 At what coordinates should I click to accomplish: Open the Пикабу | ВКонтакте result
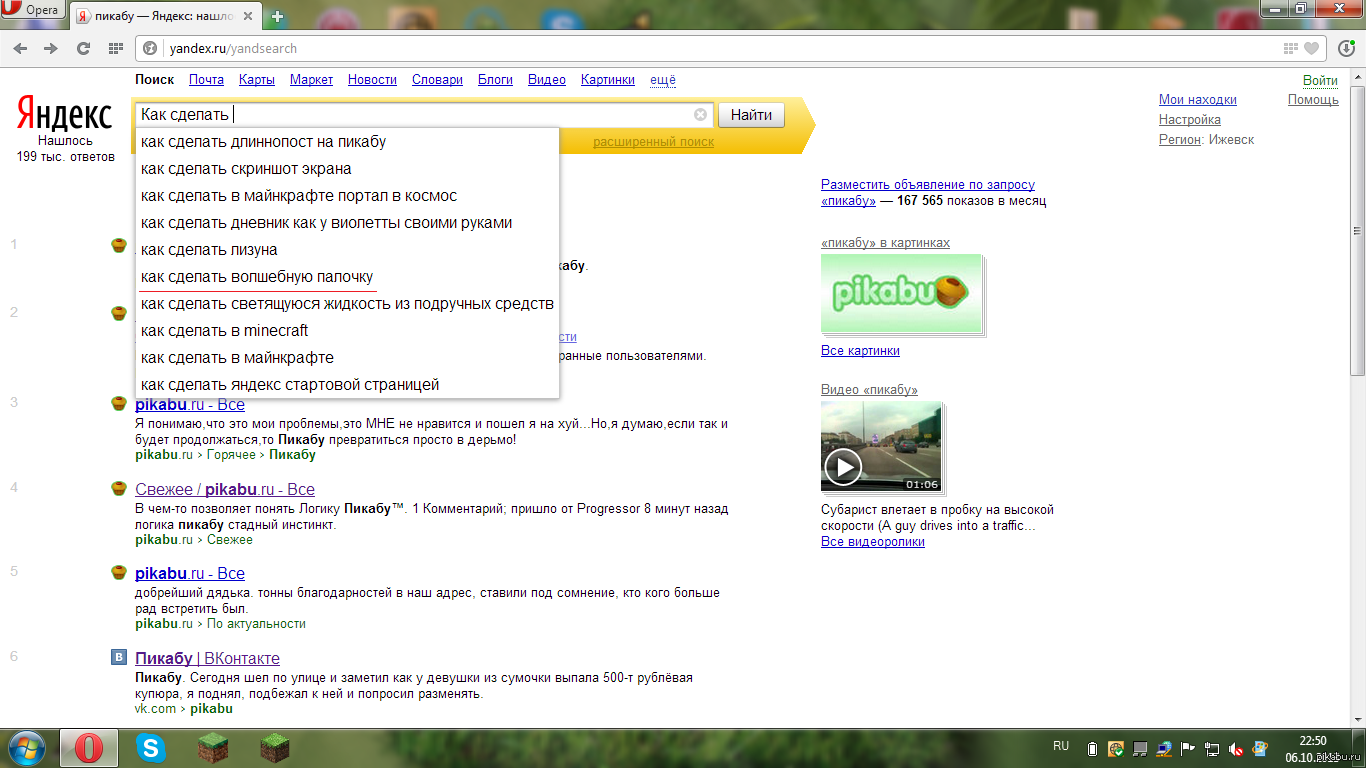pos(207,658)
